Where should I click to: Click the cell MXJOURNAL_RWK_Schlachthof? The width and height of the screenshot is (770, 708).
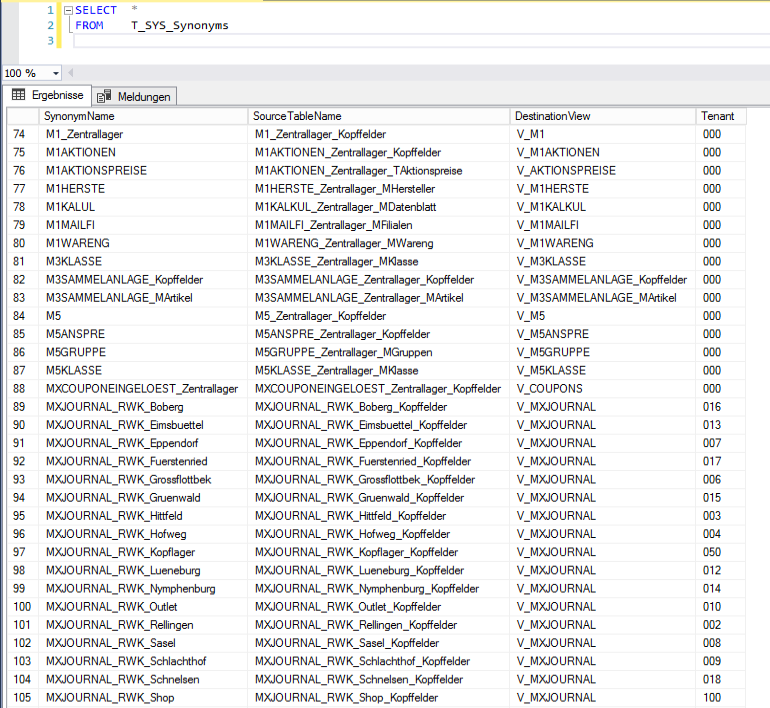coord(143,661)
